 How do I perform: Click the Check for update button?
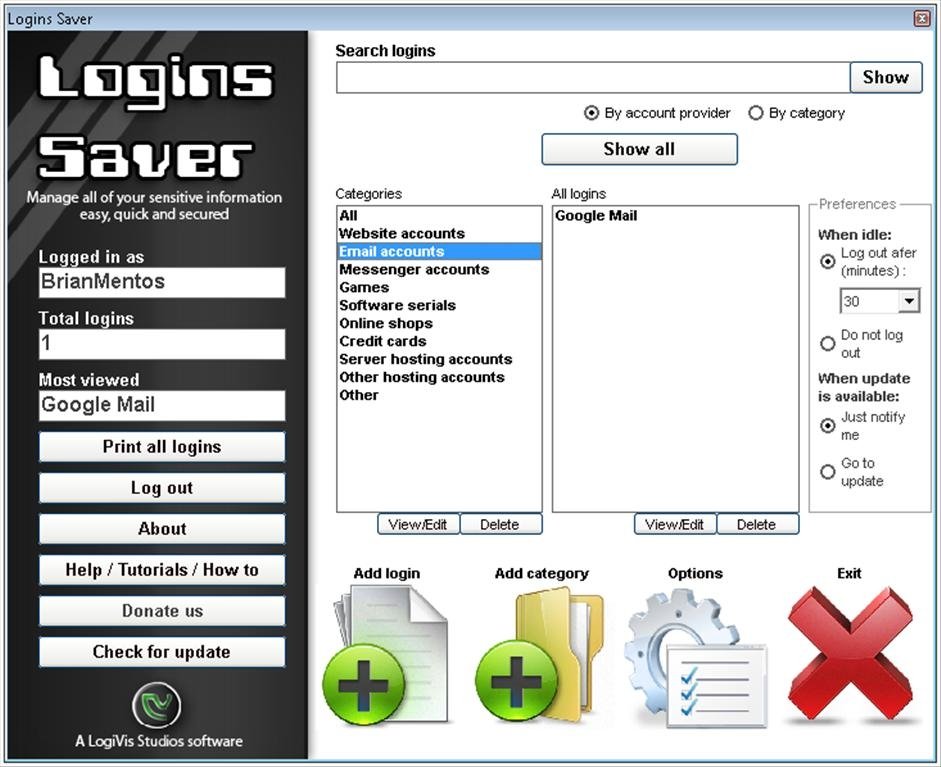pos(162,652)
